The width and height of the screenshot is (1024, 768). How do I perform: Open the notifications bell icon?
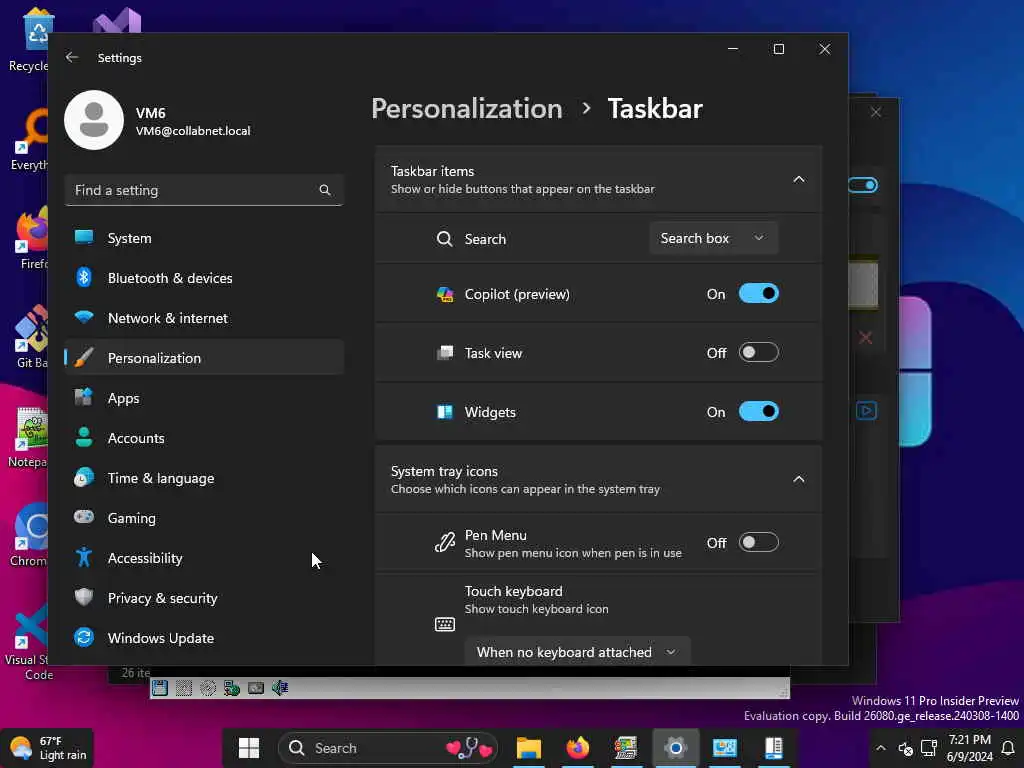[x=1008, y=748]
